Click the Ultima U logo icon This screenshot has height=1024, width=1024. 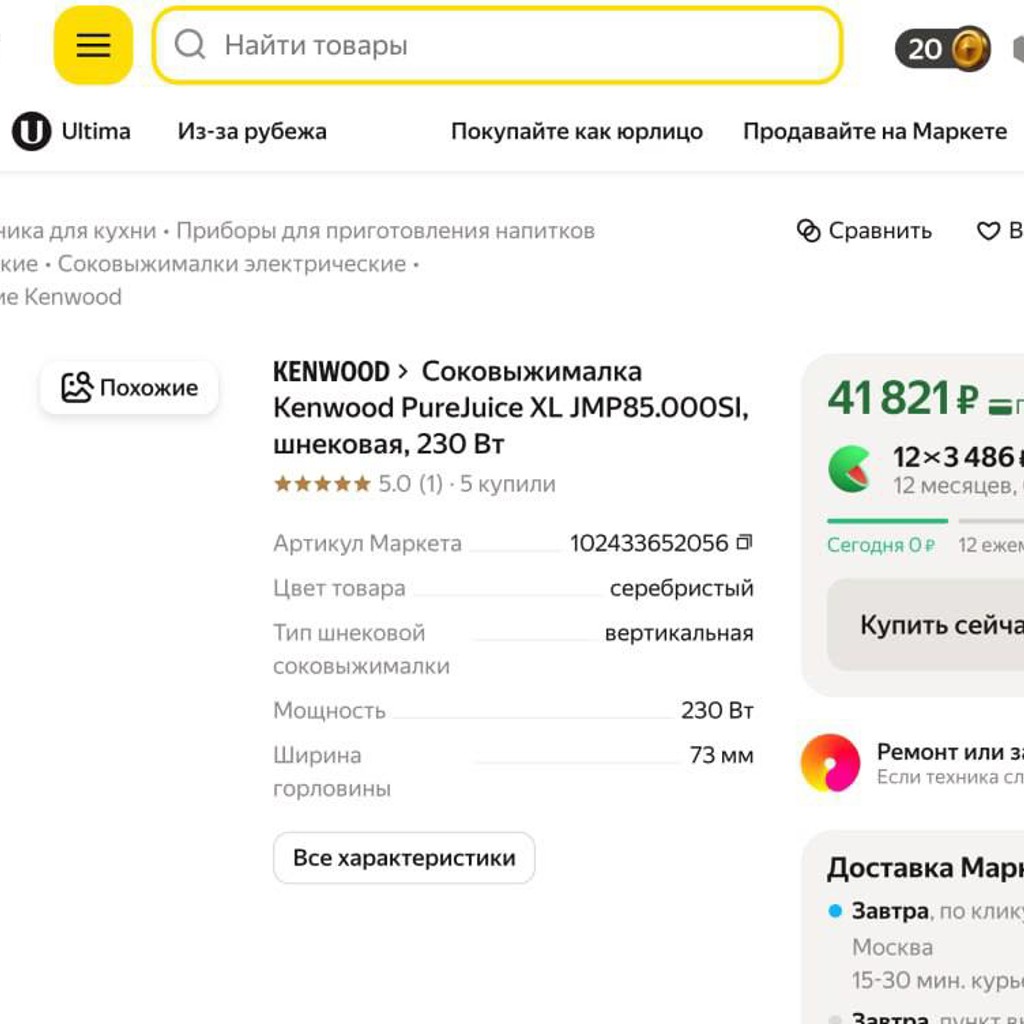[31, 131]
